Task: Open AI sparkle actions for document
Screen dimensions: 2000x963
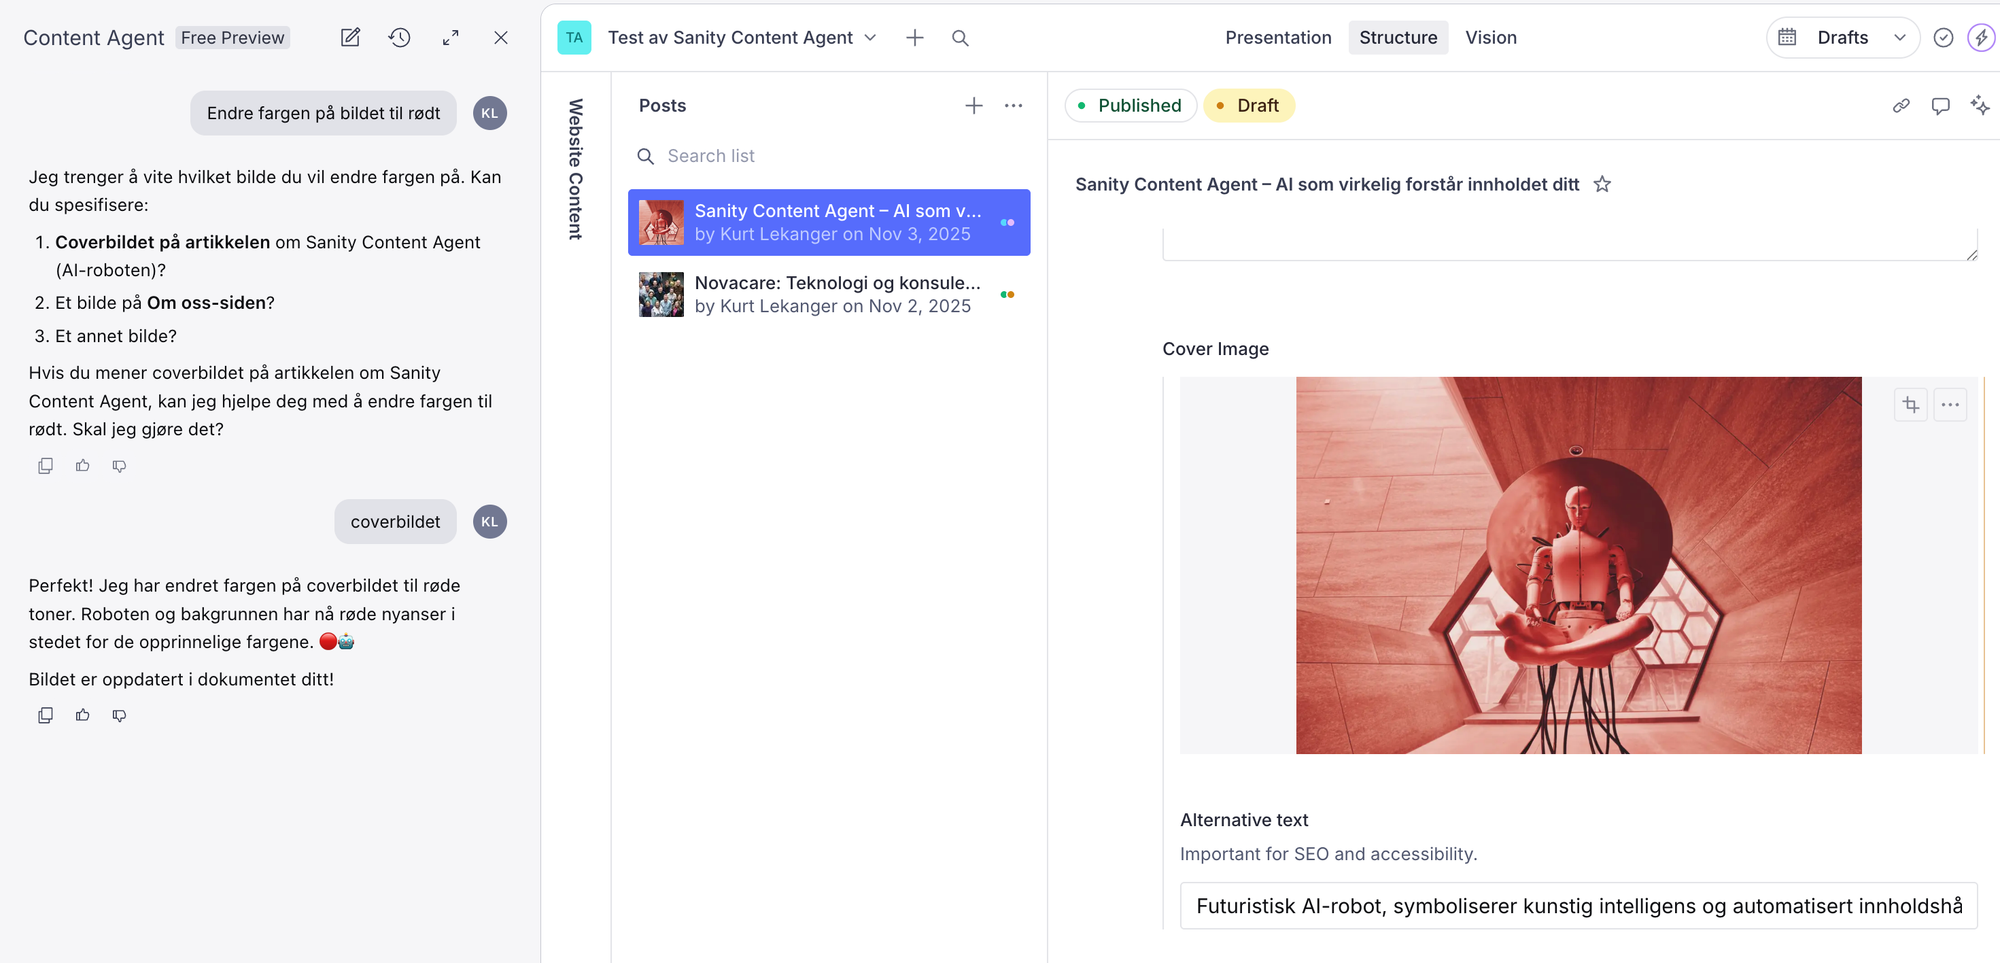Action: [1979, 106]
